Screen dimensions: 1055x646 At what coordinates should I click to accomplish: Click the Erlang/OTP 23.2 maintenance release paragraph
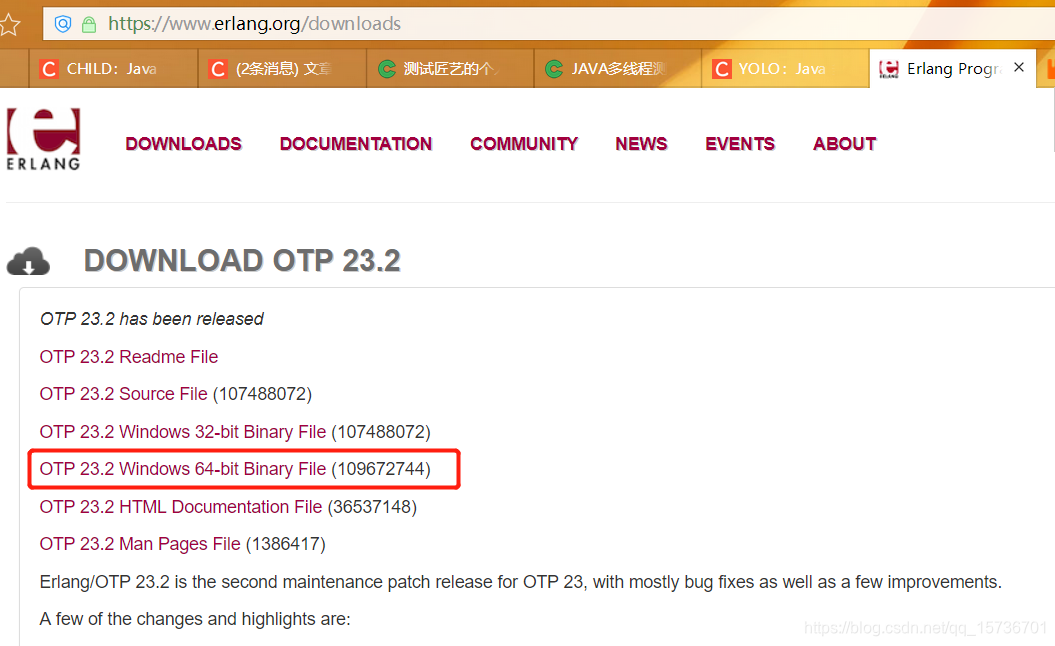(520, 582)
